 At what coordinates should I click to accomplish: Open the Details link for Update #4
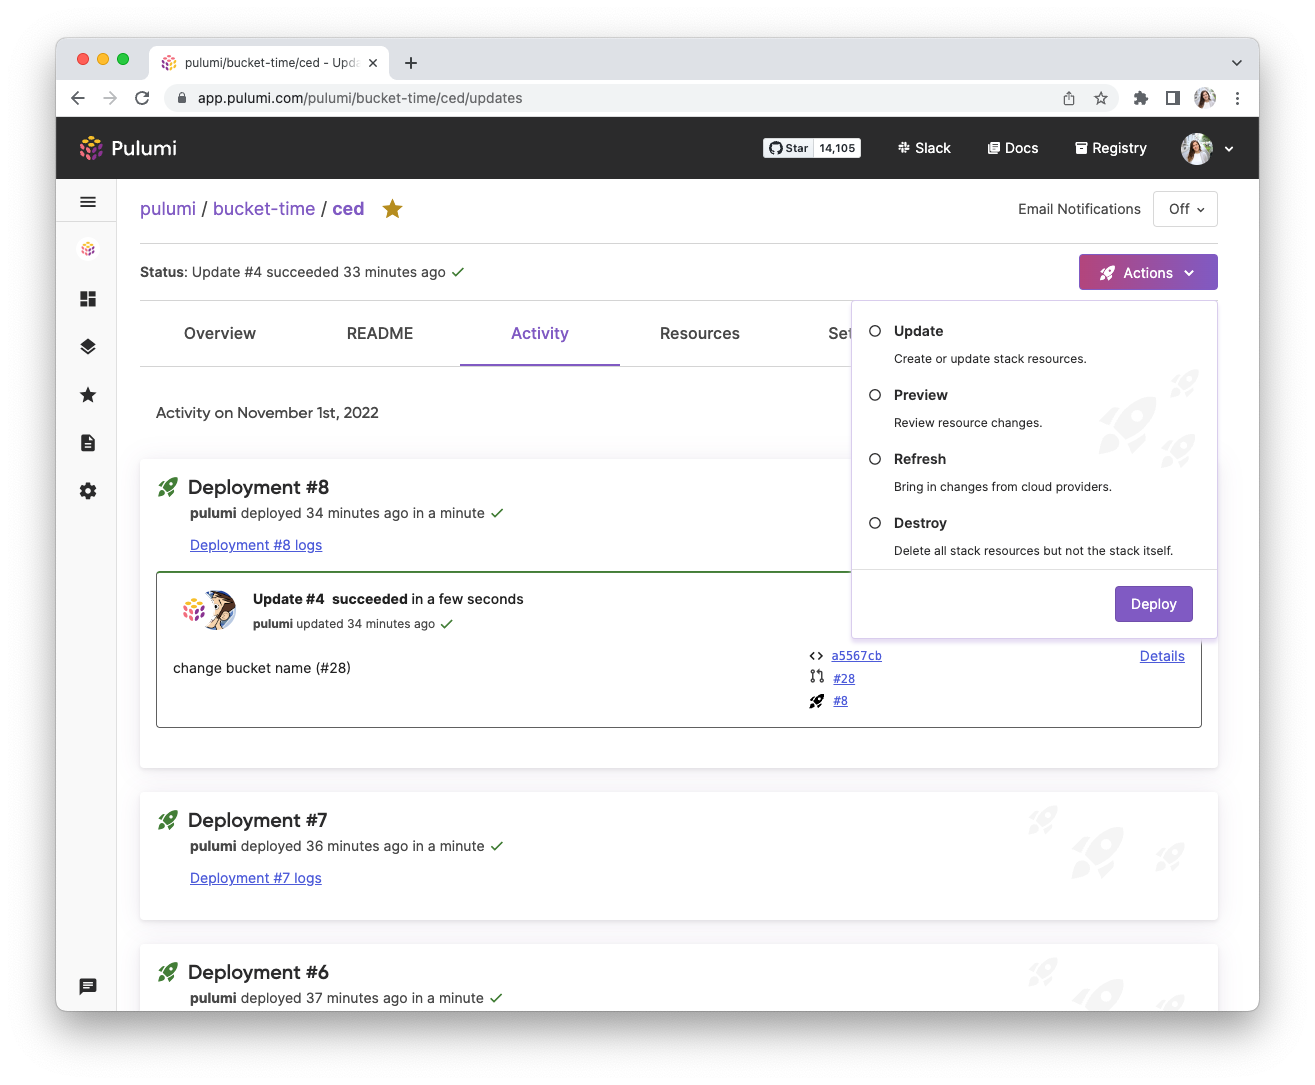[x=1162, y=656]
